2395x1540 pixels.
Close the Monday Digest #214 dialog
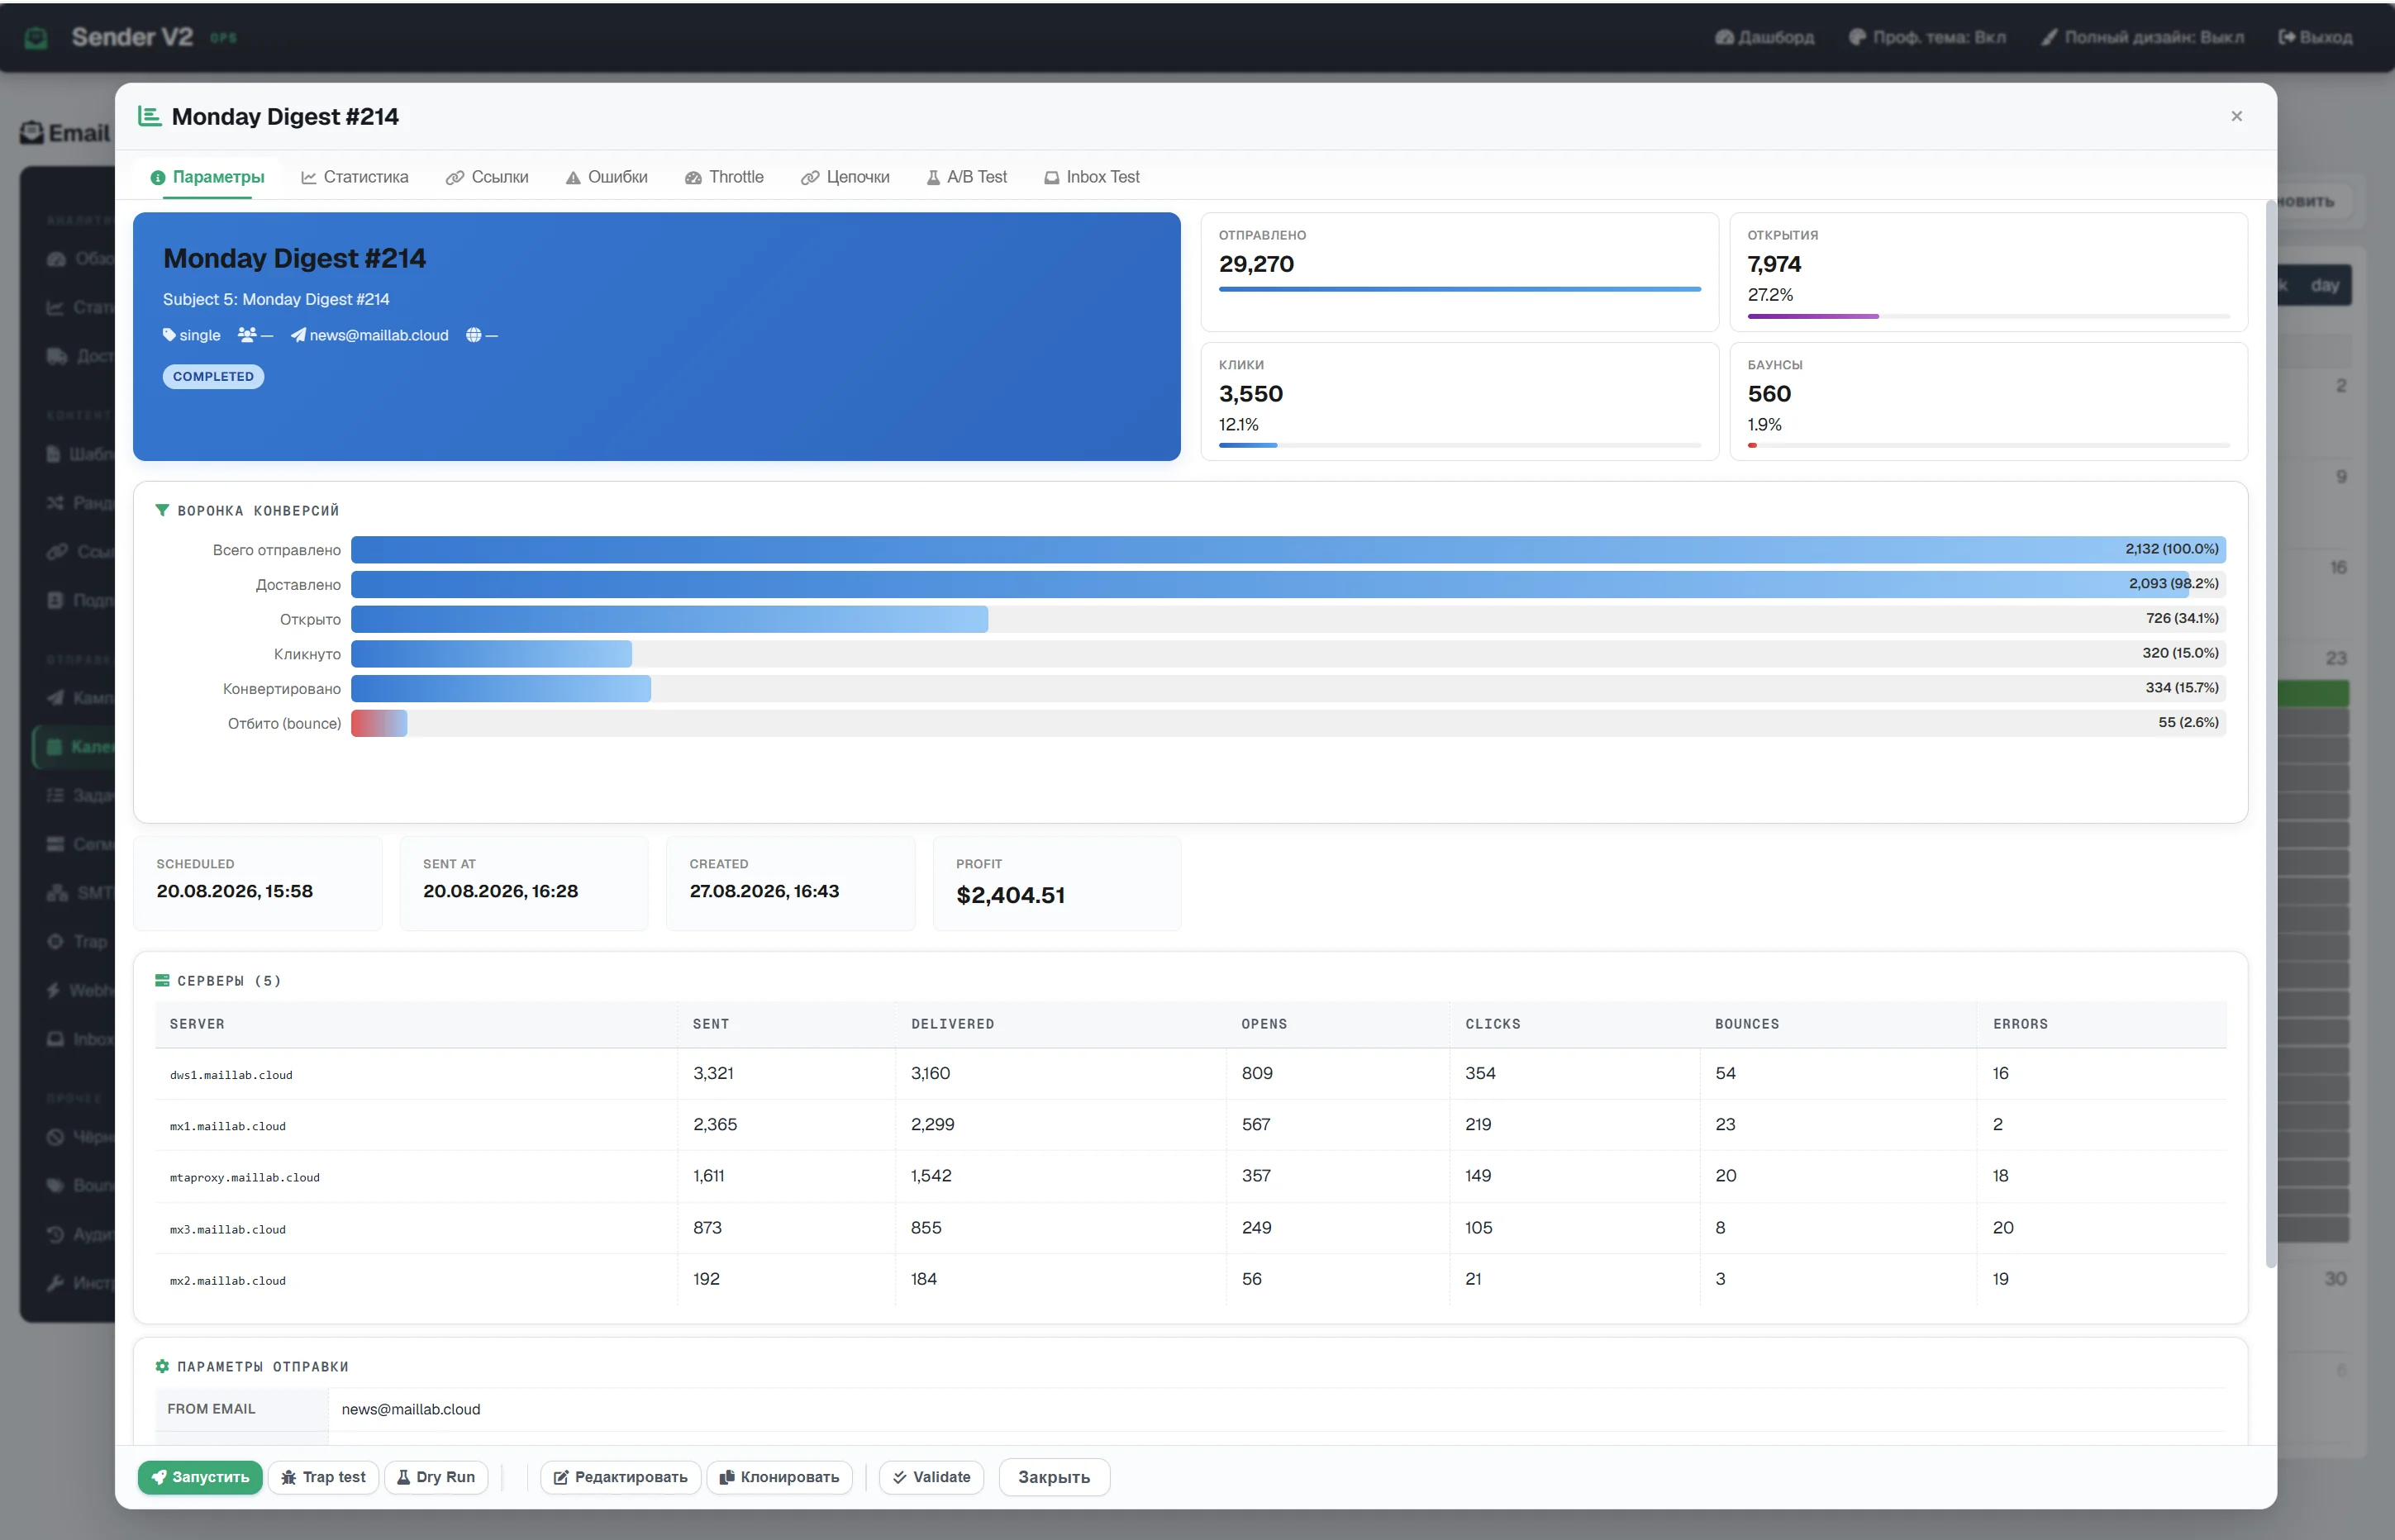[2237, 116]
